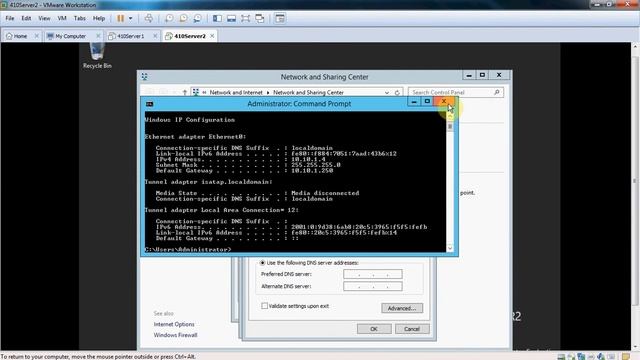Open the snapshot manager from the toolbar
The width and height of the screenshot is (640, 360).
pos(198,18)
